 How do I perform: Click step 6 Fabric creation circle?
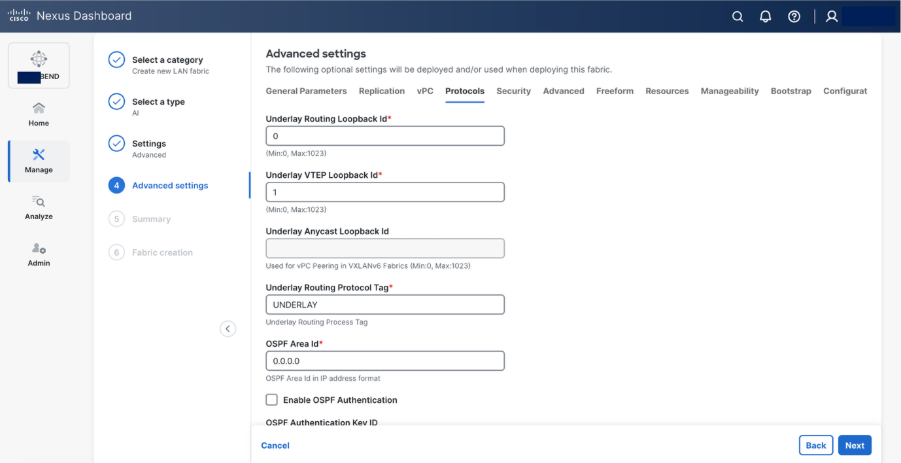tap(117, 252)
